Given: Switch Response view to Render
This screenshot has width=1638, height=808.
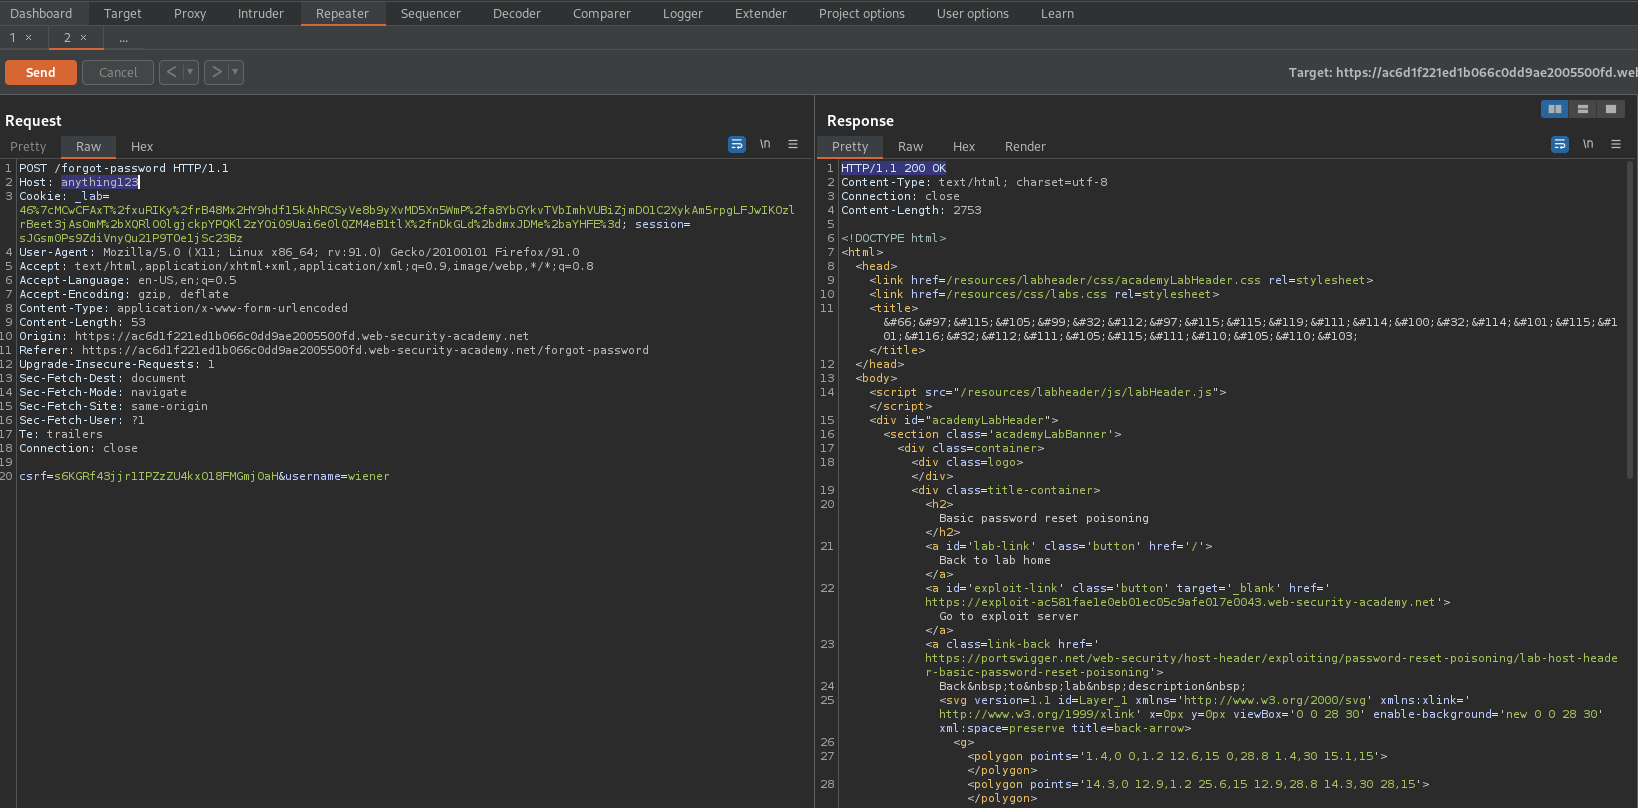Looking at the screenshot, I should tap(1025, 146).
